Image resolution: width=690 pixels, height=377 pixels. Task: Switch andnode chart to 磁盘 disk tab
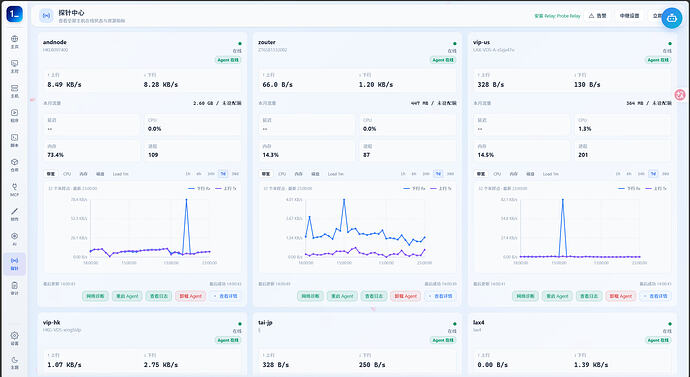100,174
